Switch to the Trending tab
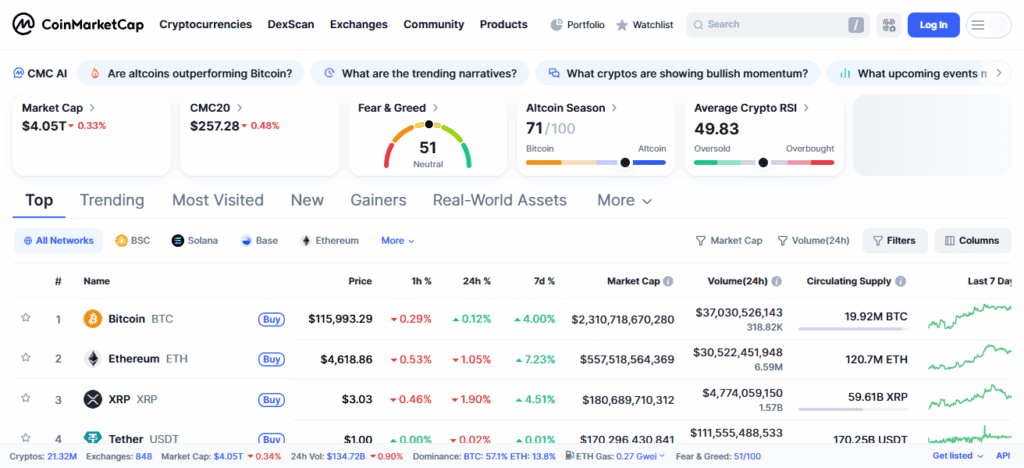This screenshot has height=468, width=1024. point(112,200)
